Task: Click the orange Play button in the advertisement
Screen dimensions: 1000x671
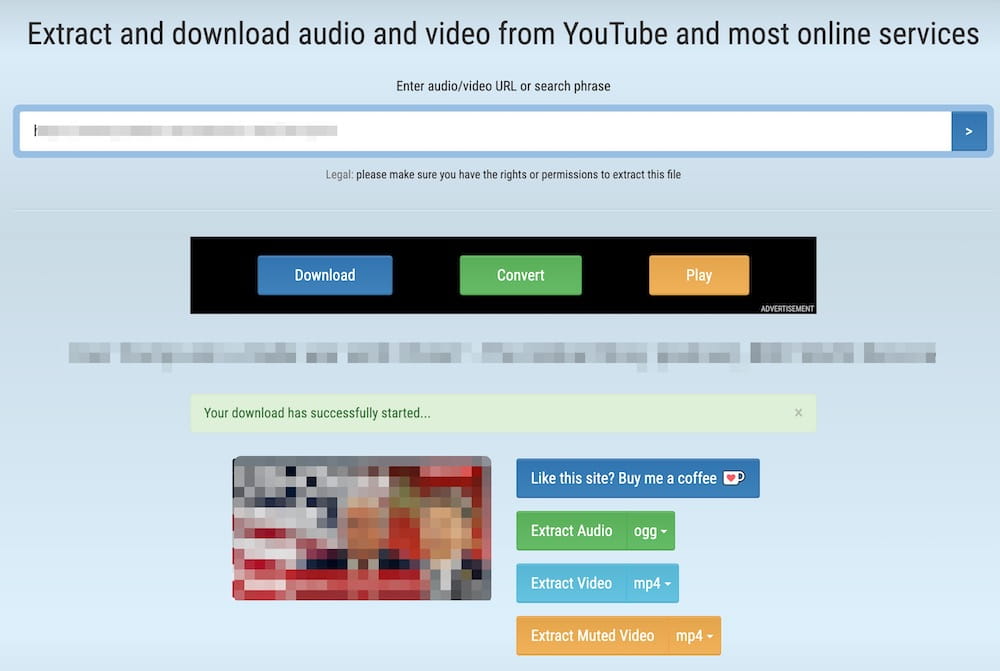Action: coord(699,275)
